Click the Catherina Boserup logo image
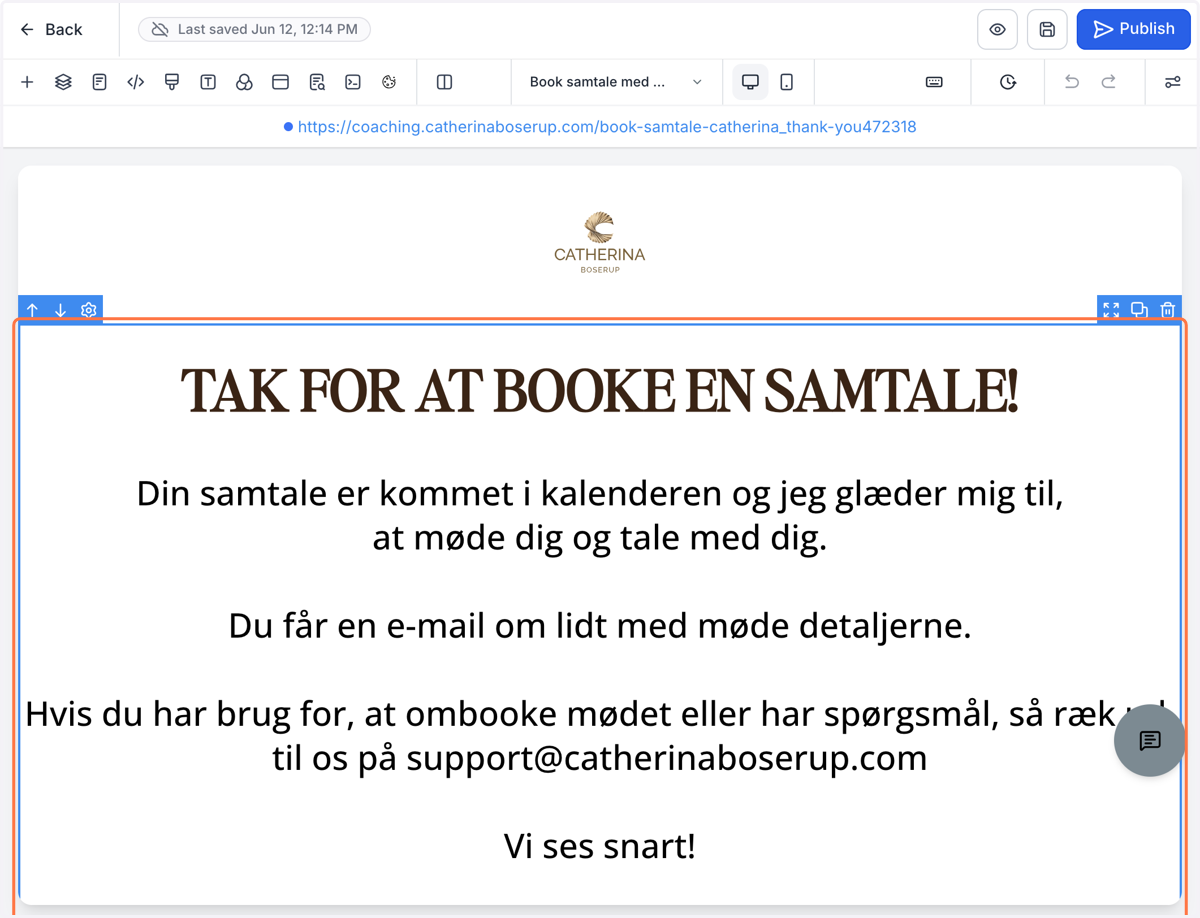Image resolution: width=1200 pixels, height=918 pixels. click(600, 242)
